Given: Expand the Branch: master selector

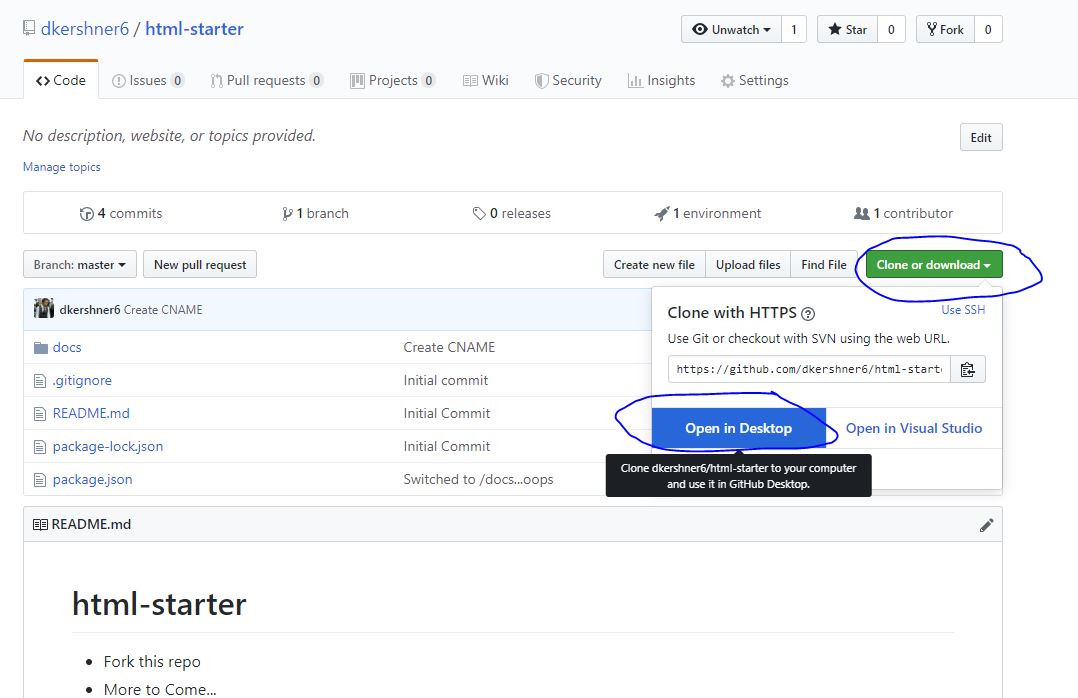Looking at the screenshot, I should click(x=80, y=264).
